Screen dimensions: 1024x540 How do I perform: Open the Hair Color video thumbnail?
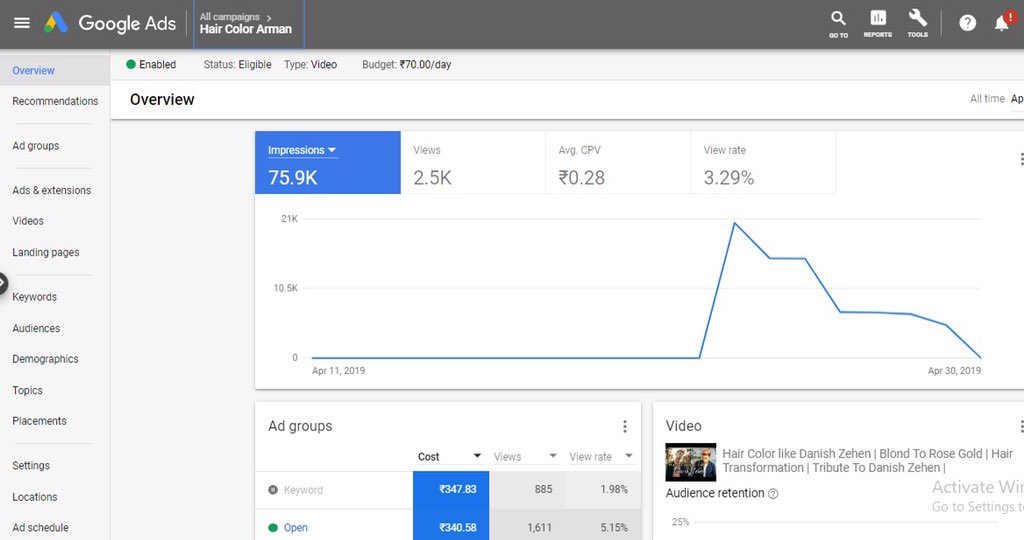[x=690, y=462]
